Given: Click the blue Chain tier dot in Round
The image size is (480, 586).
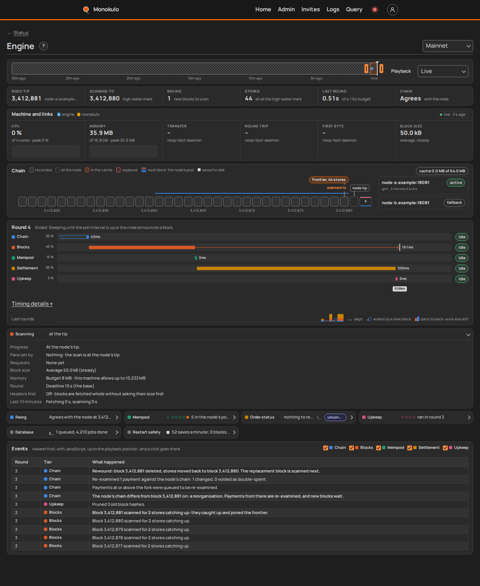Looking at the screenshot, I should [13, 237].
